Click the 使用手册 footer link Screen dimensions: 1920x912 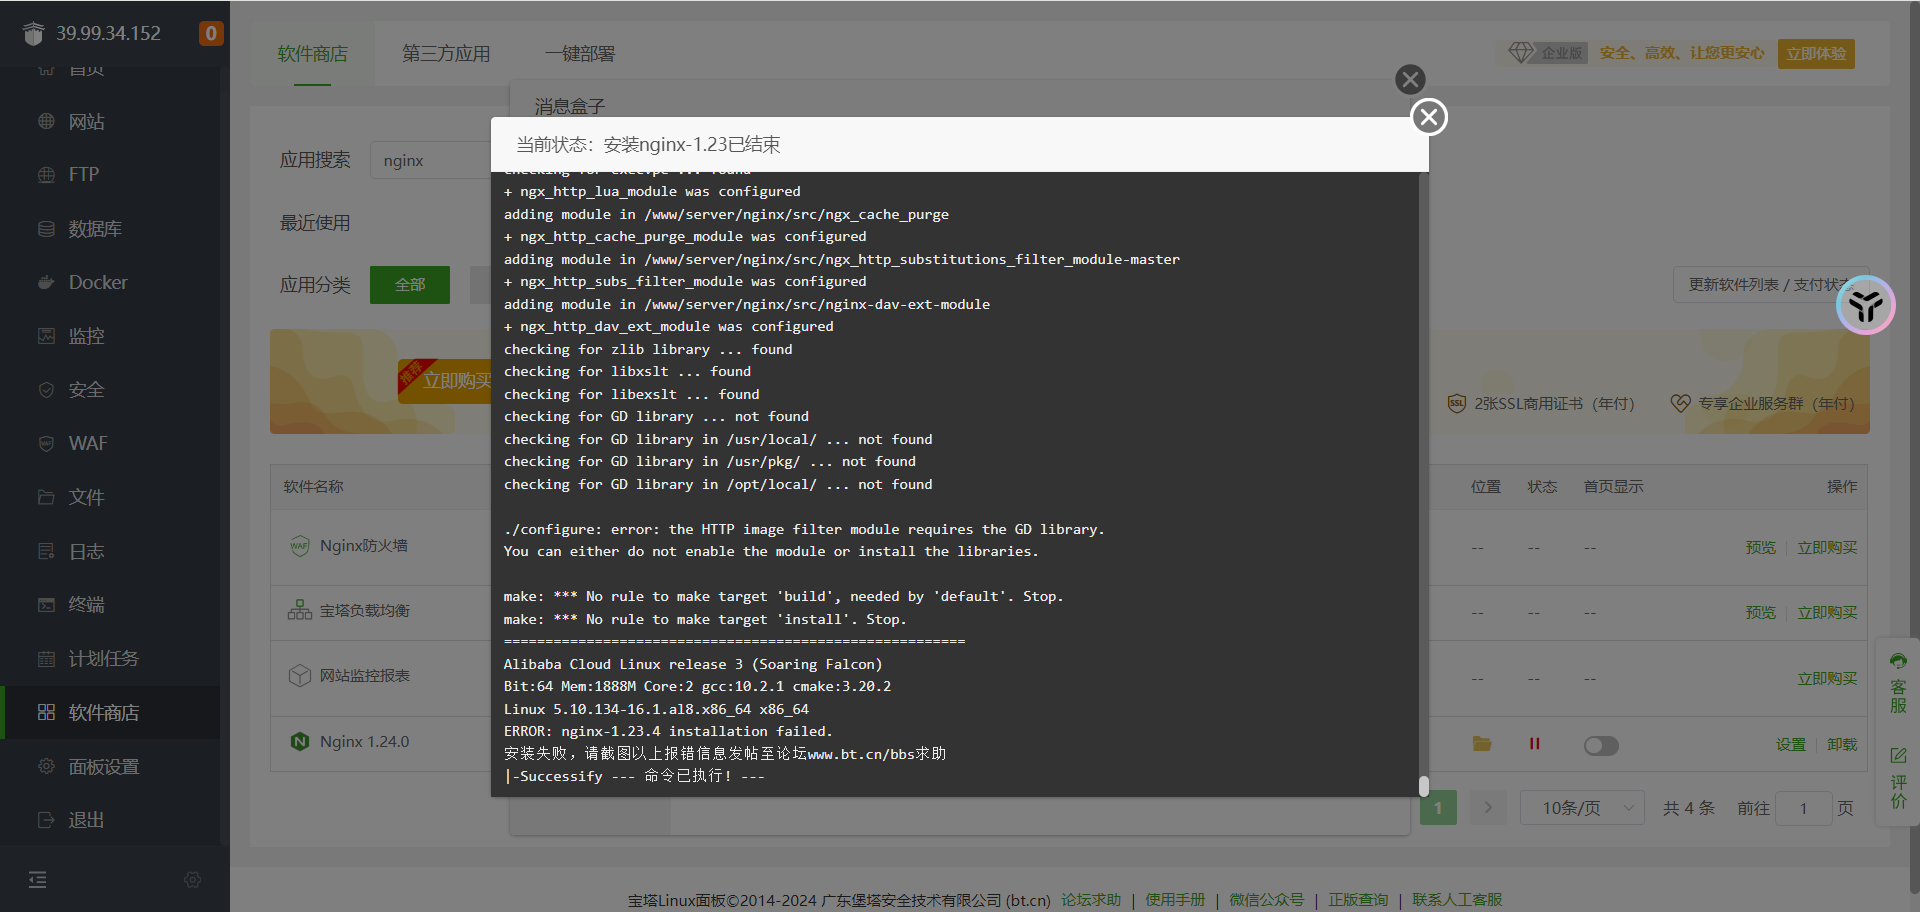[1175, 900]
